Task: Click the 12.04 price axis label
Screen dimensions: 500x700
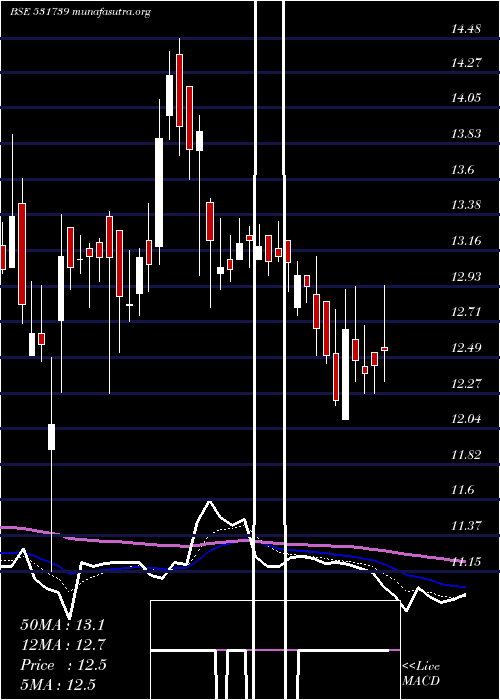Action: tap(466, 419)
